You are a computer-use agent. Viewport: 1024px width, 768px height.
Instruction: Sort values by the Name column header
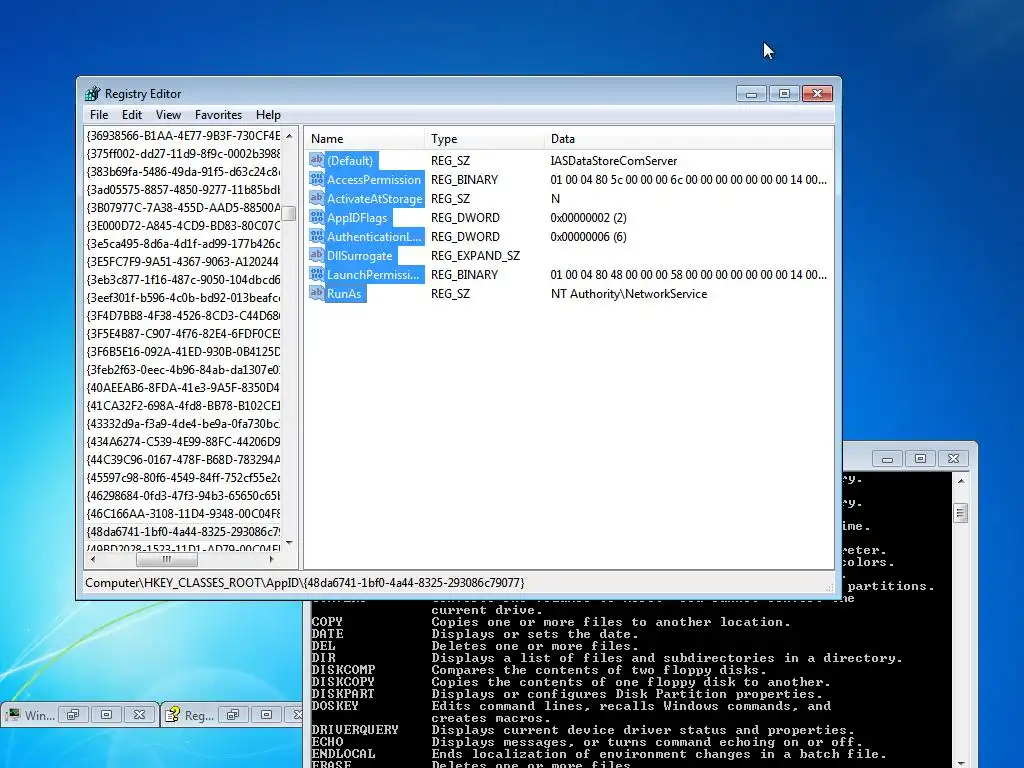pyautogui.click(x=364, y=138)
